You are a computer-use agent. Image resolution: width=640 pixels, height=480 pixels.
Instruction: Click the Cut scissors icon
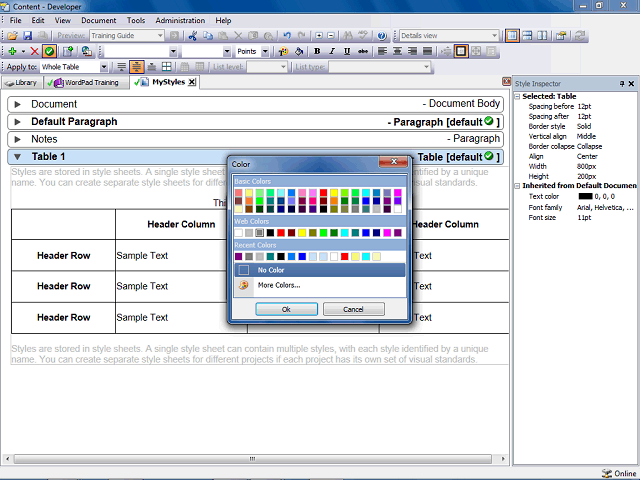(x=193, y=36)
